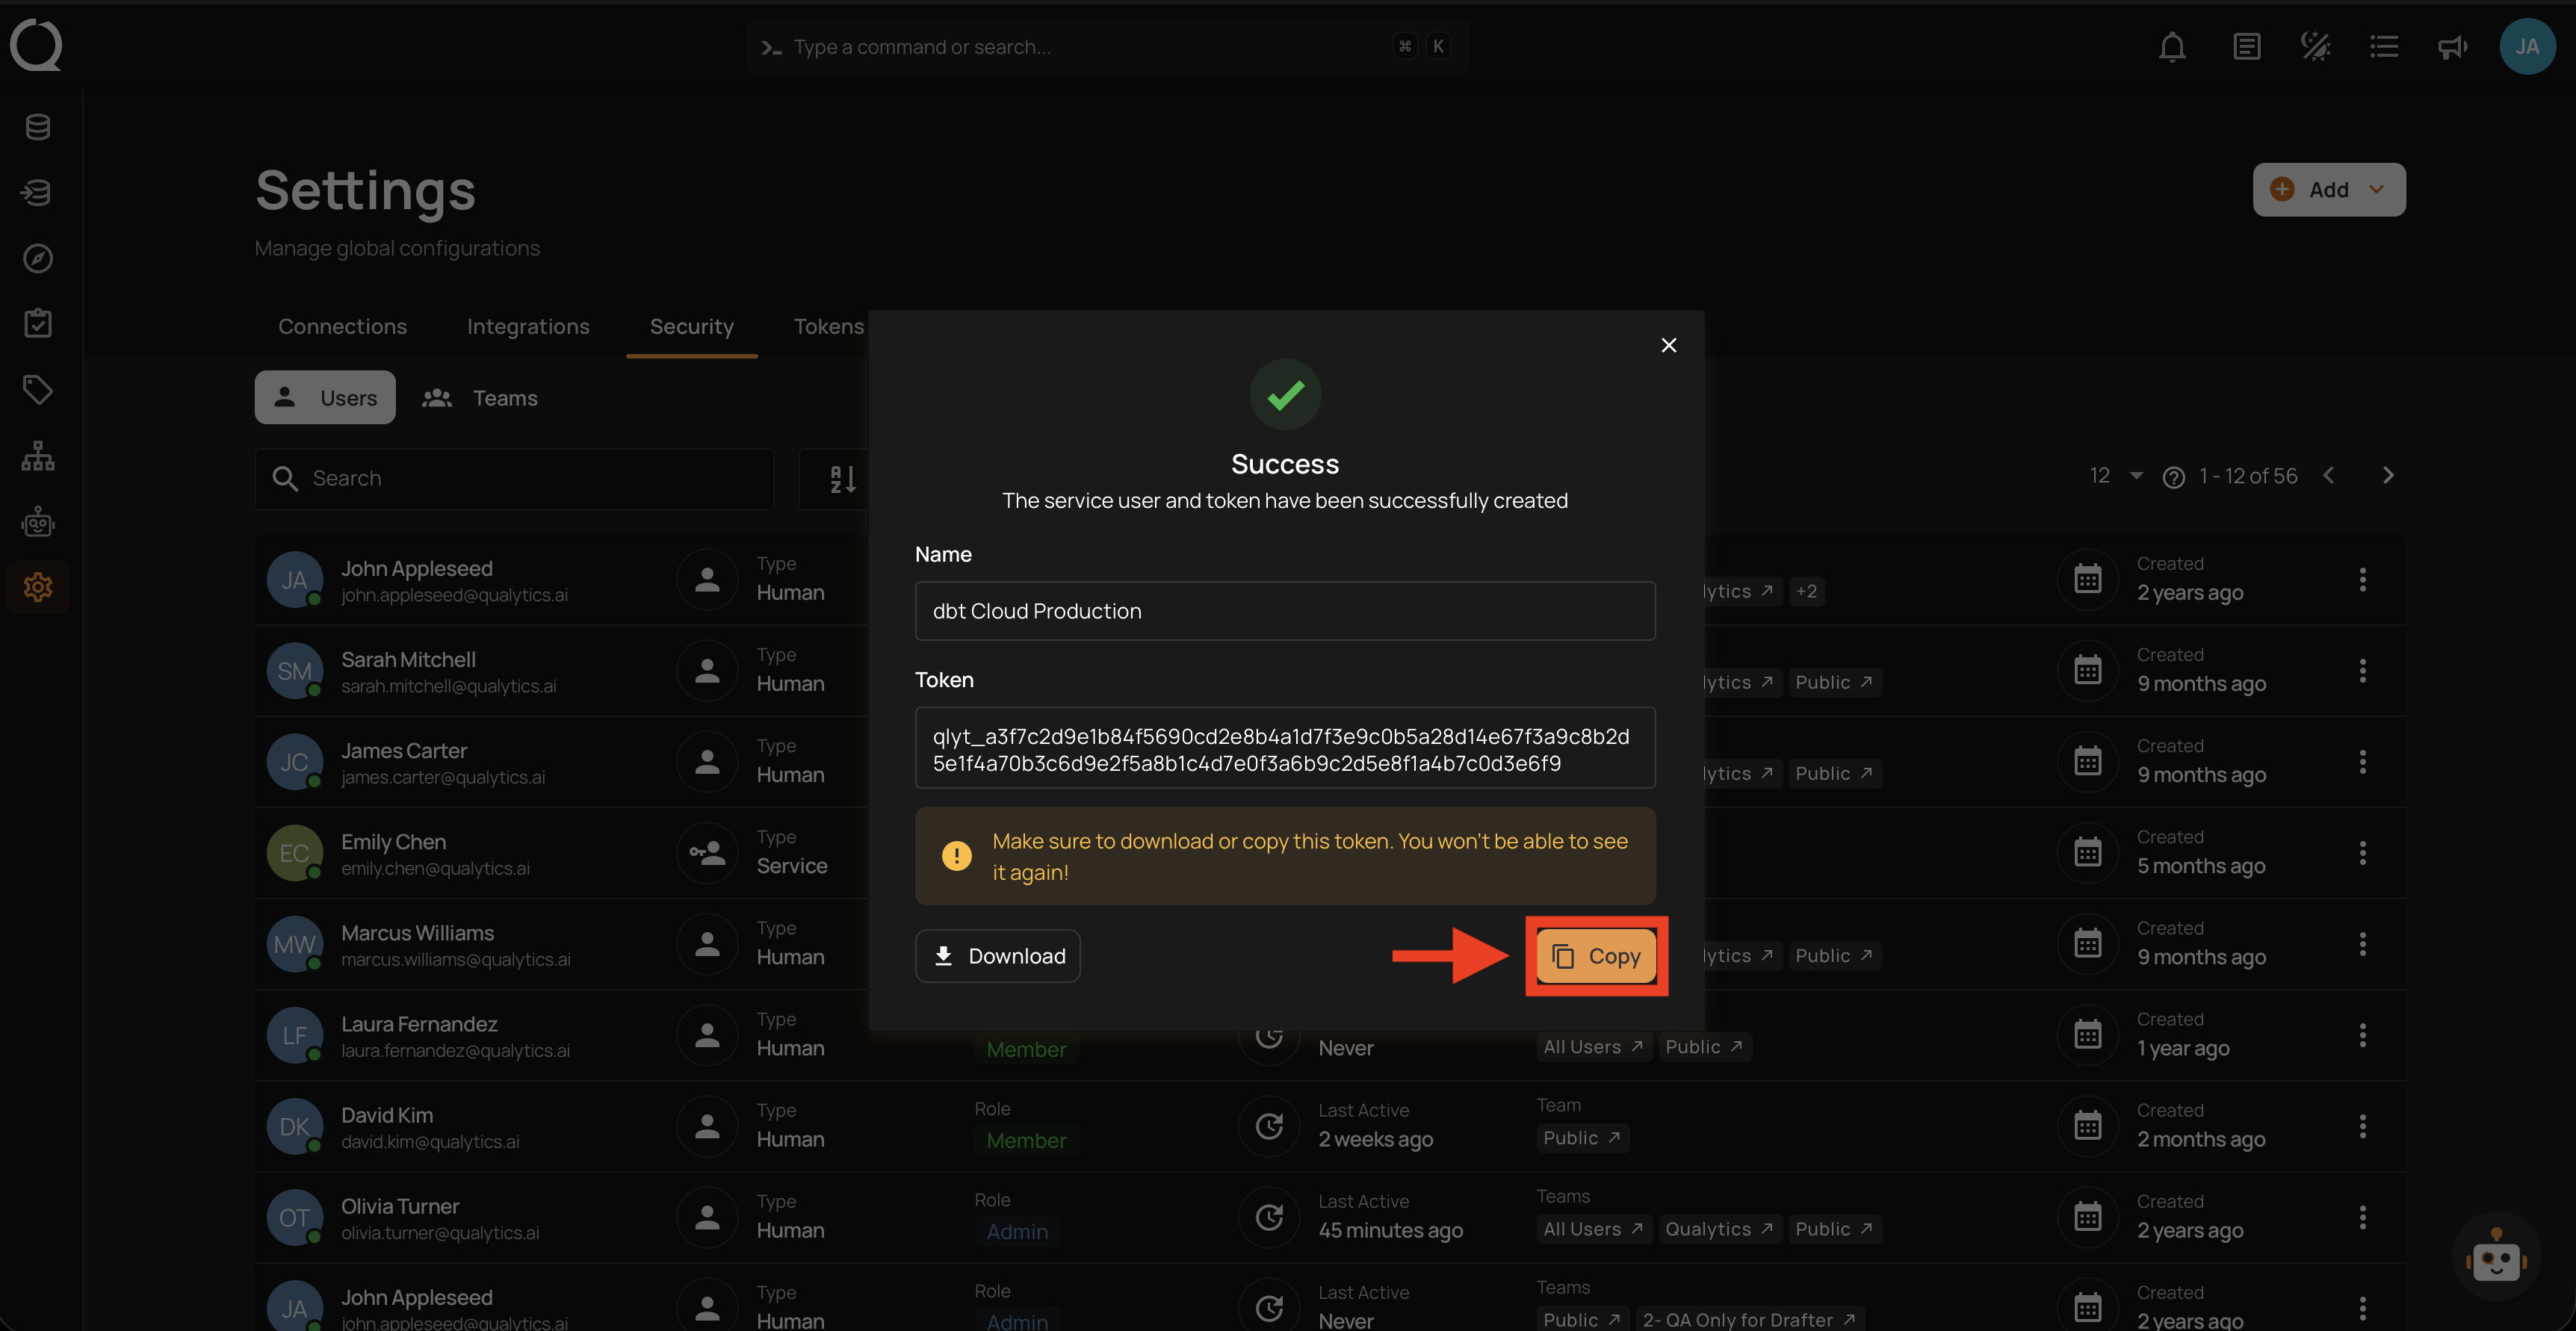Open the checks clipboard icon in sidebar

[38, 323]
